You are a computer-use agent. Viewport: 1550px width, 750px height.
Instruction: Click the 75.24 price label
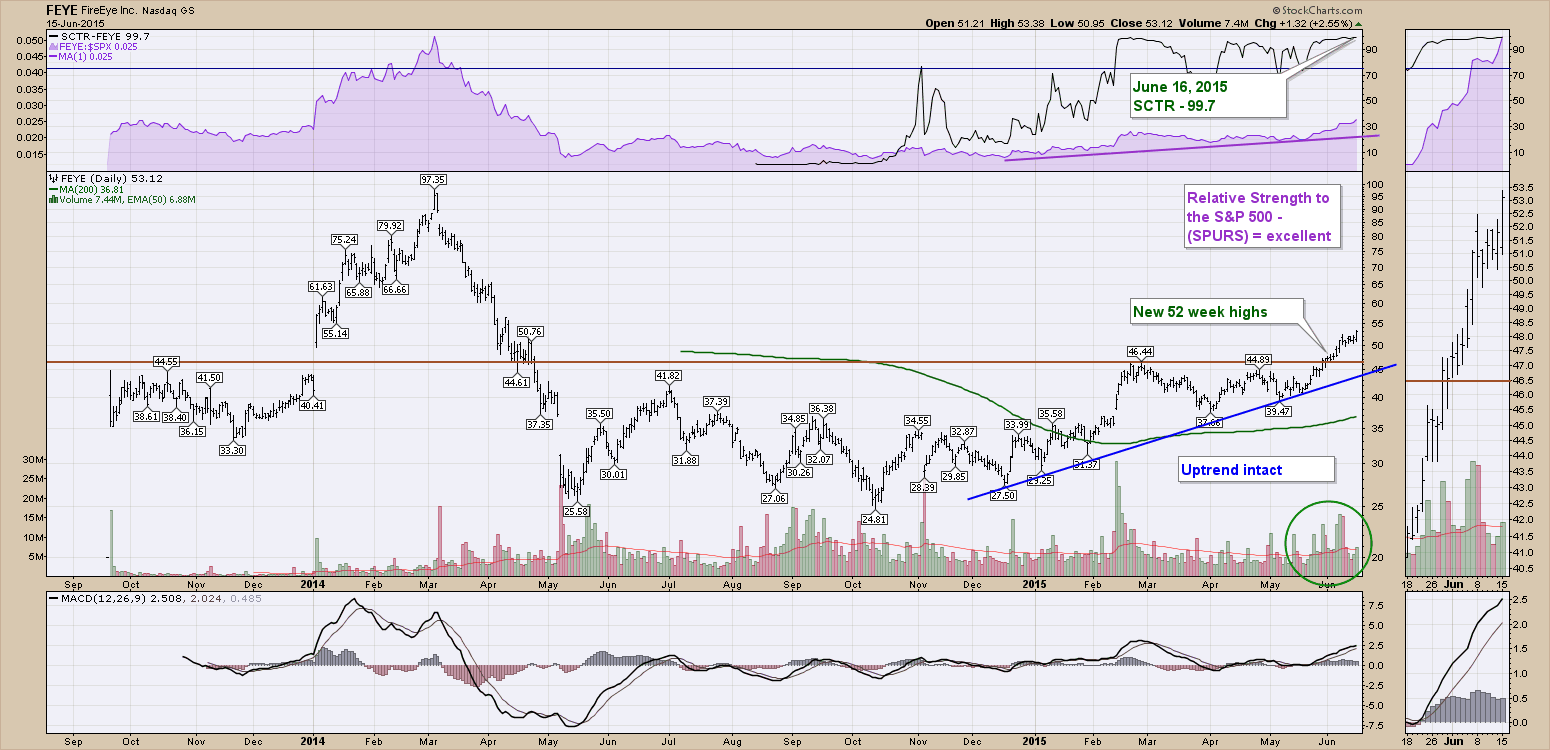(344, 240)
